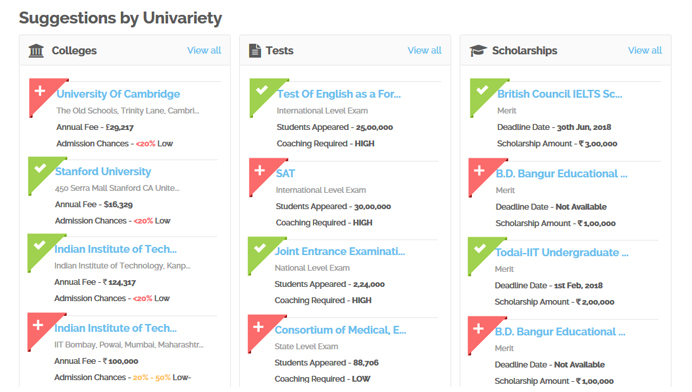Add Consortium of Medical test via plus badge

pos(259,327)
